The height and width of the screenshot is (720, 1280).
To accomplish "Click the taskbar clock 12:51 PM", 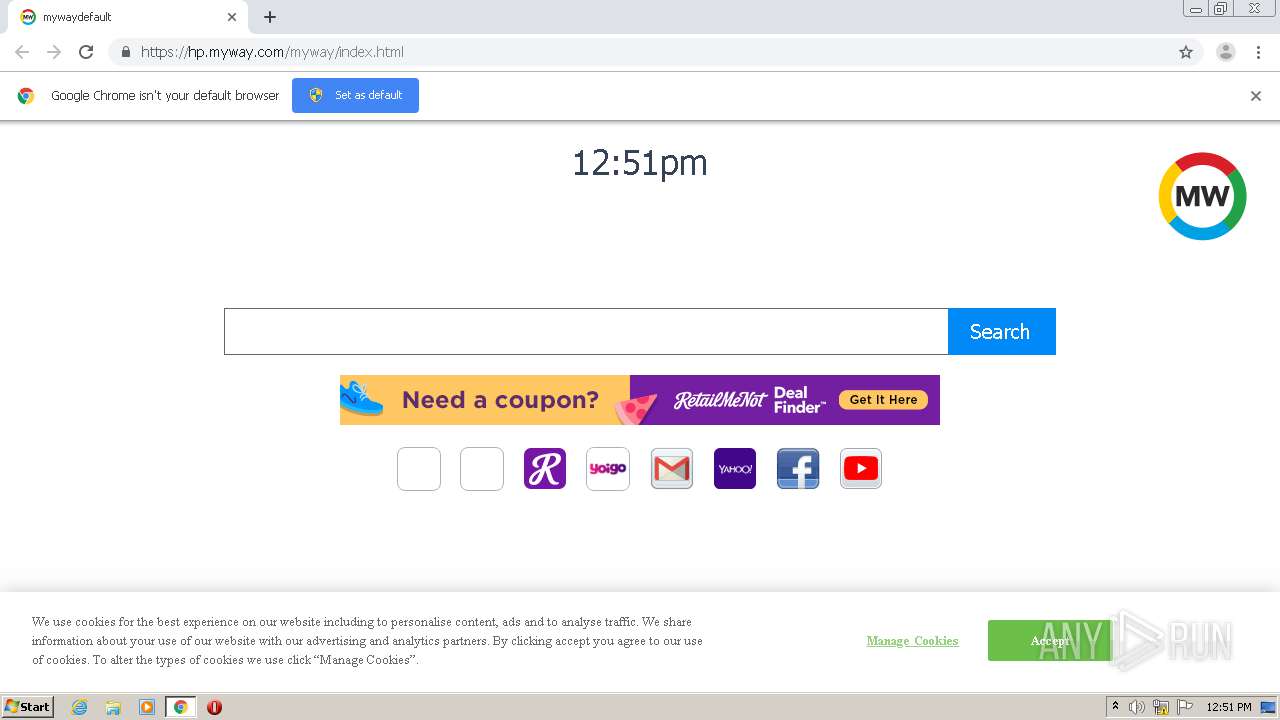I will pos(1228,707).
